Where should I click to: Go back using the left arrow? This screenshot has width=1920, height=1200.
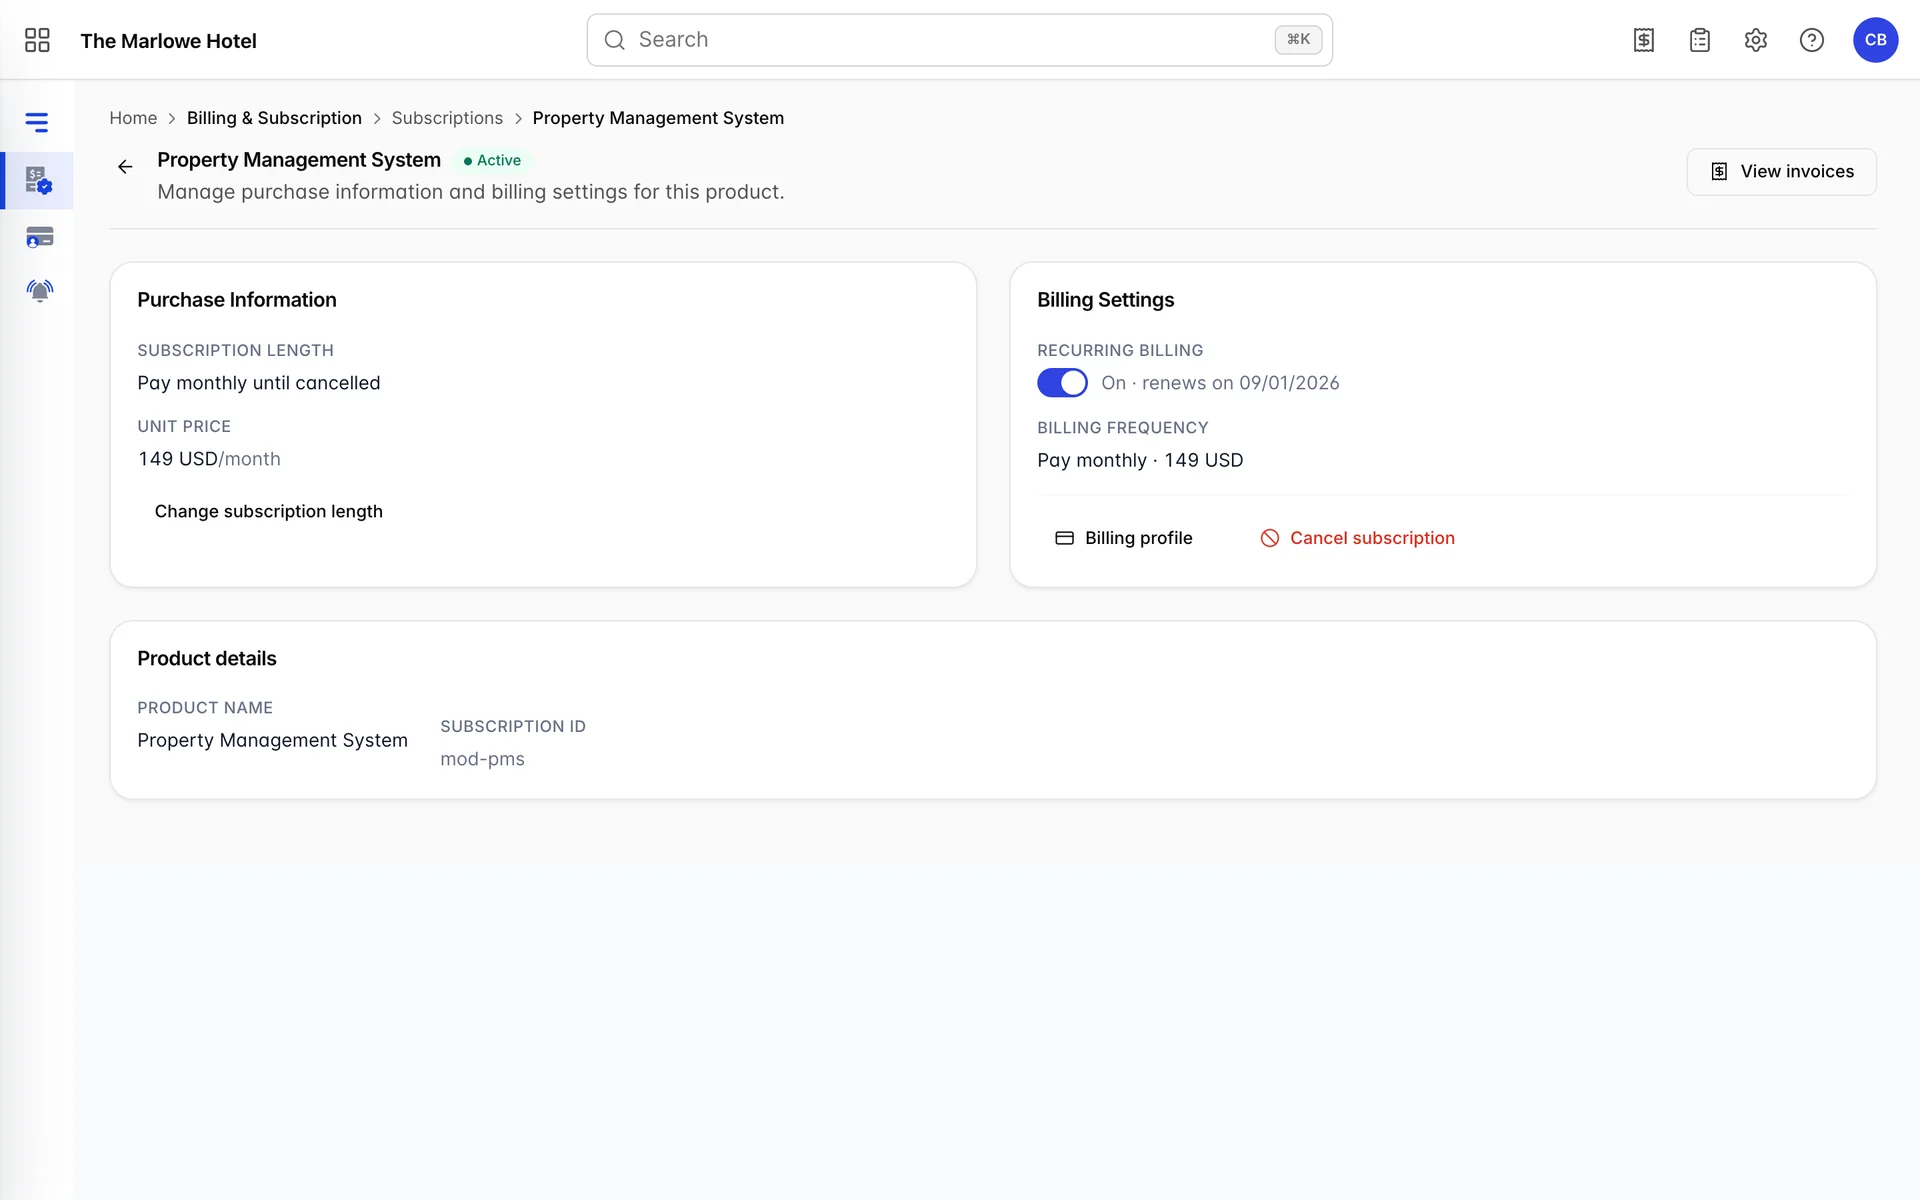pos(125,167)
